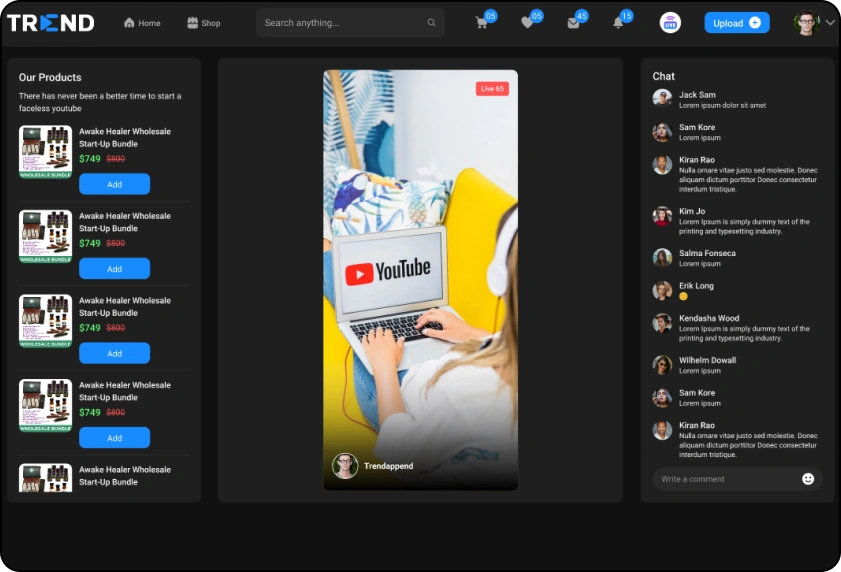
Task: Add the third Awake Healer bundle
Action: point(114,353)
